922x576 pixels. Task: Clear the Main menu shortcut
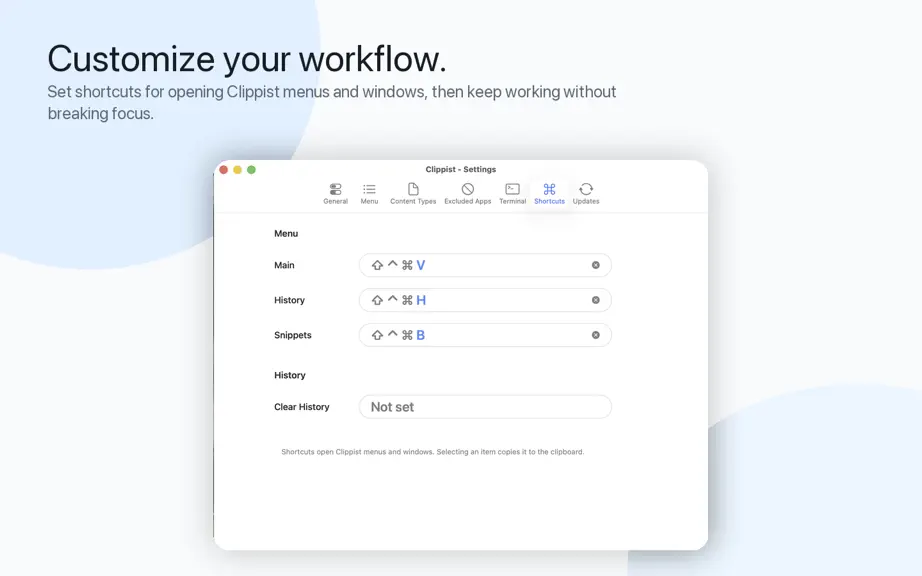tap(596, 265)
